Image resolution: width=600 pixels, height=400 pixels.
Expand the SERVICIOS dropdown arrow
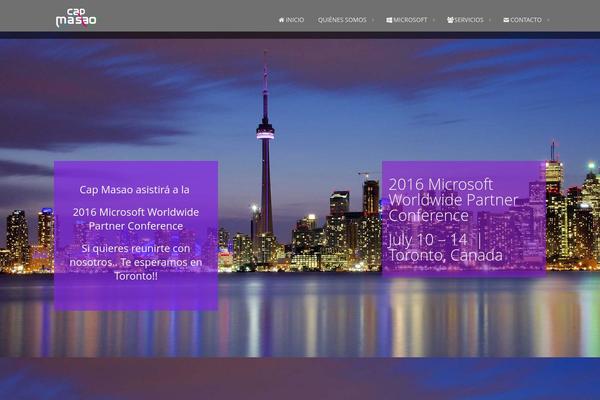[x=490, y=20]
